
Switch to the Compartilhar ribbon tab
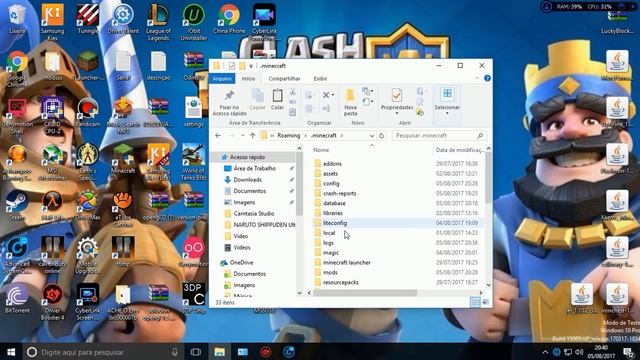pyautogui.click(x=284, y=78)
